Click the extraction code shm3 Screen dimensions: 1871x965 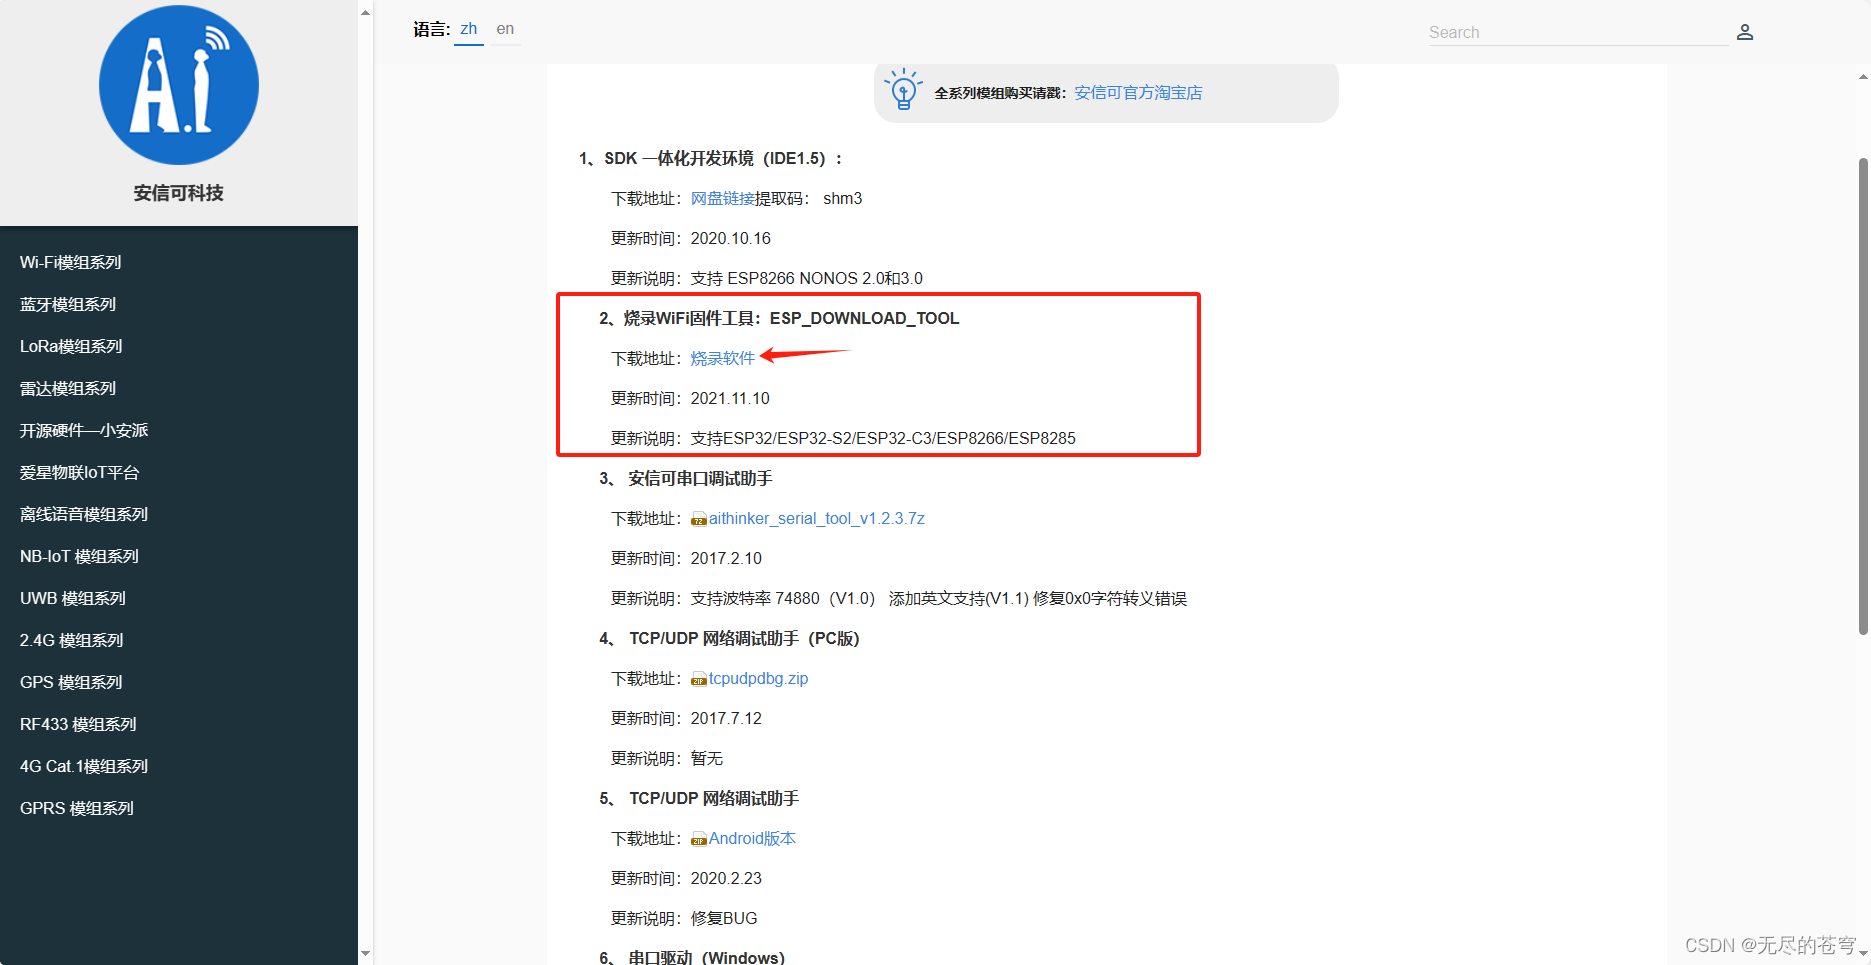[842, 198]
